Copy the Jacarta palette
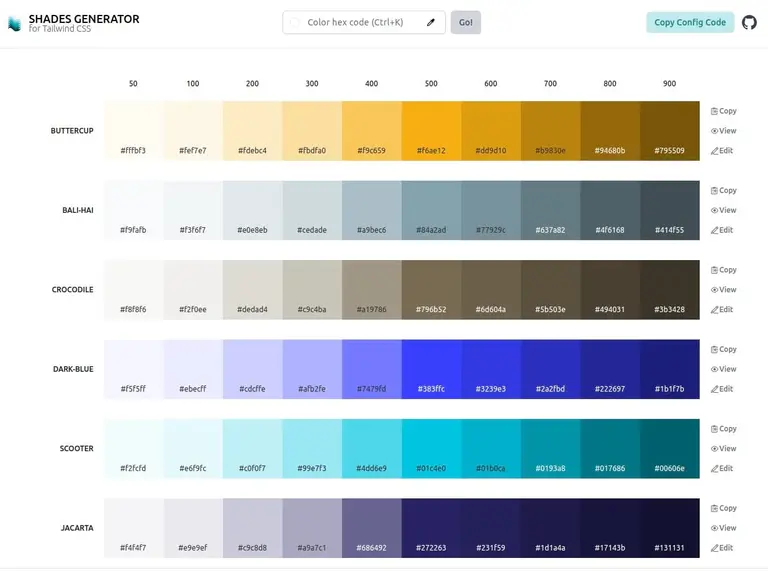The width and height of the screenshot is (768, 571). [x=723, y=508]
